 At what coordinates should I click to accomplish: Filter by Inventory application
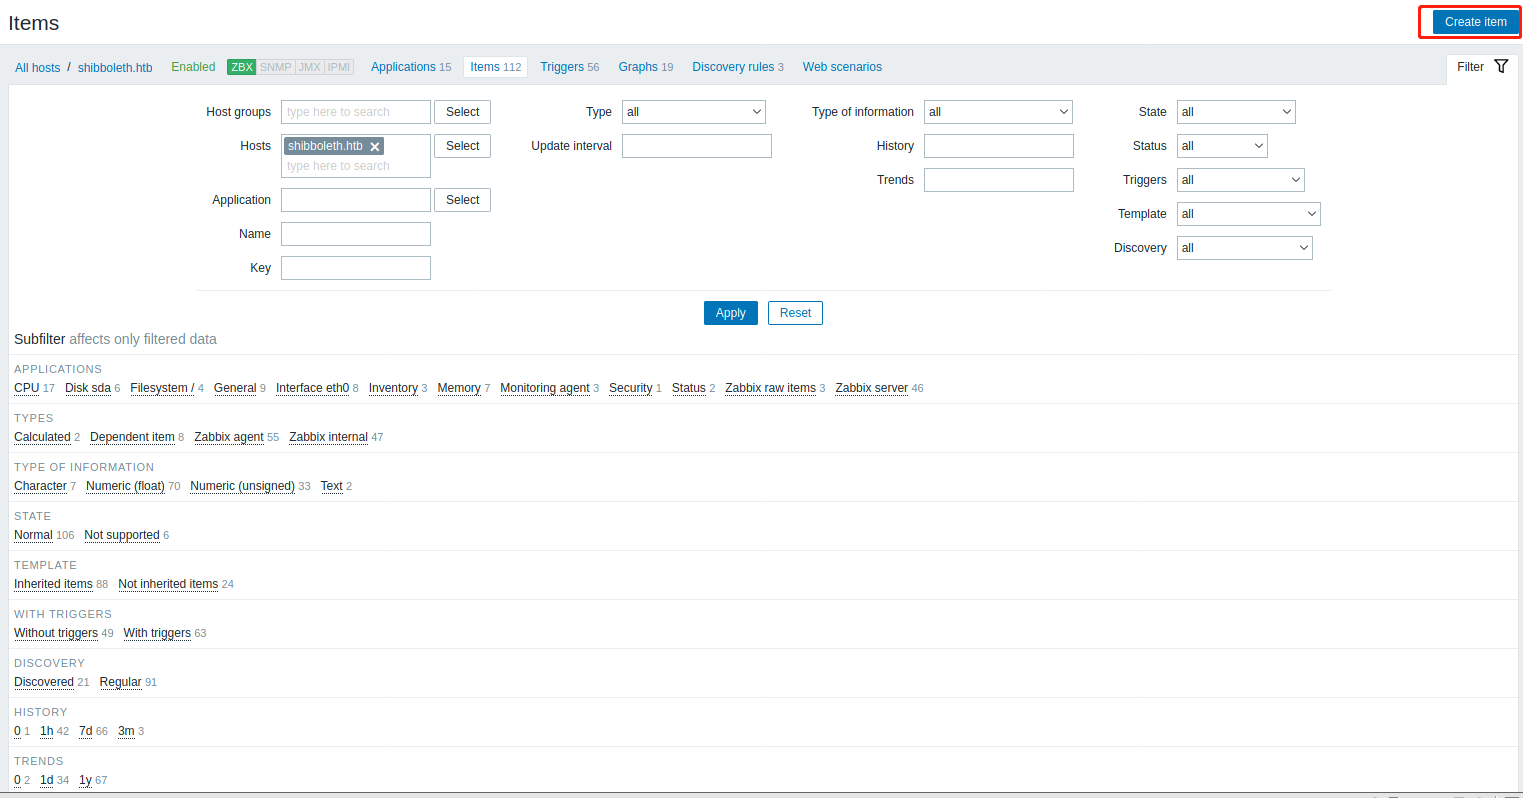click(x=393, y=388)
